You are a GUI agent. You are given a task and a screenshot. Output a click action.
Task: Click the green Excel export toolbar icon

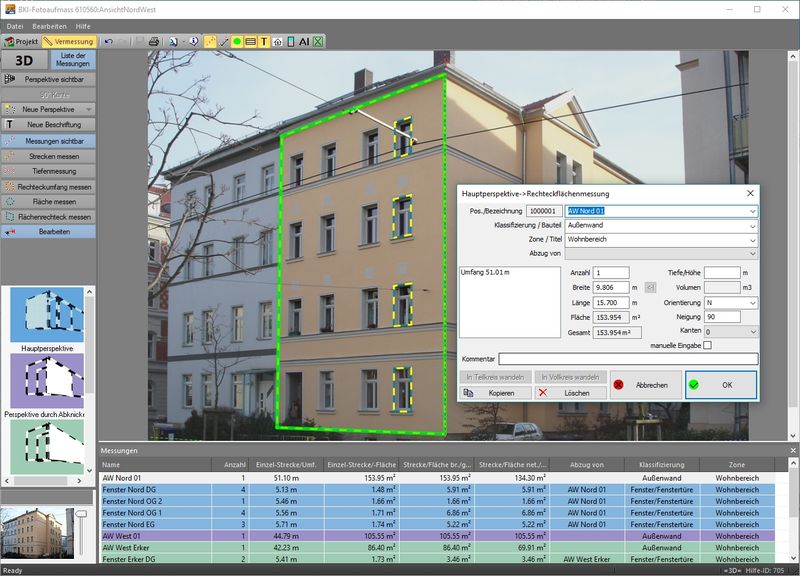(x=318, y=42)
